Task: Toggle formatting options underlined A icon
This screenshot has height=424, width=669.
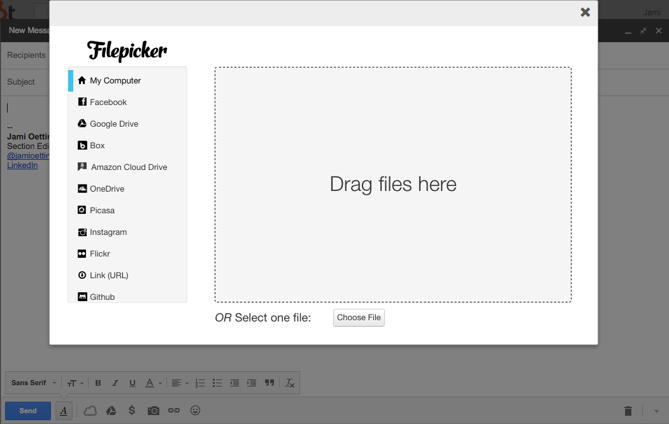Action: (x=64, y=411)
